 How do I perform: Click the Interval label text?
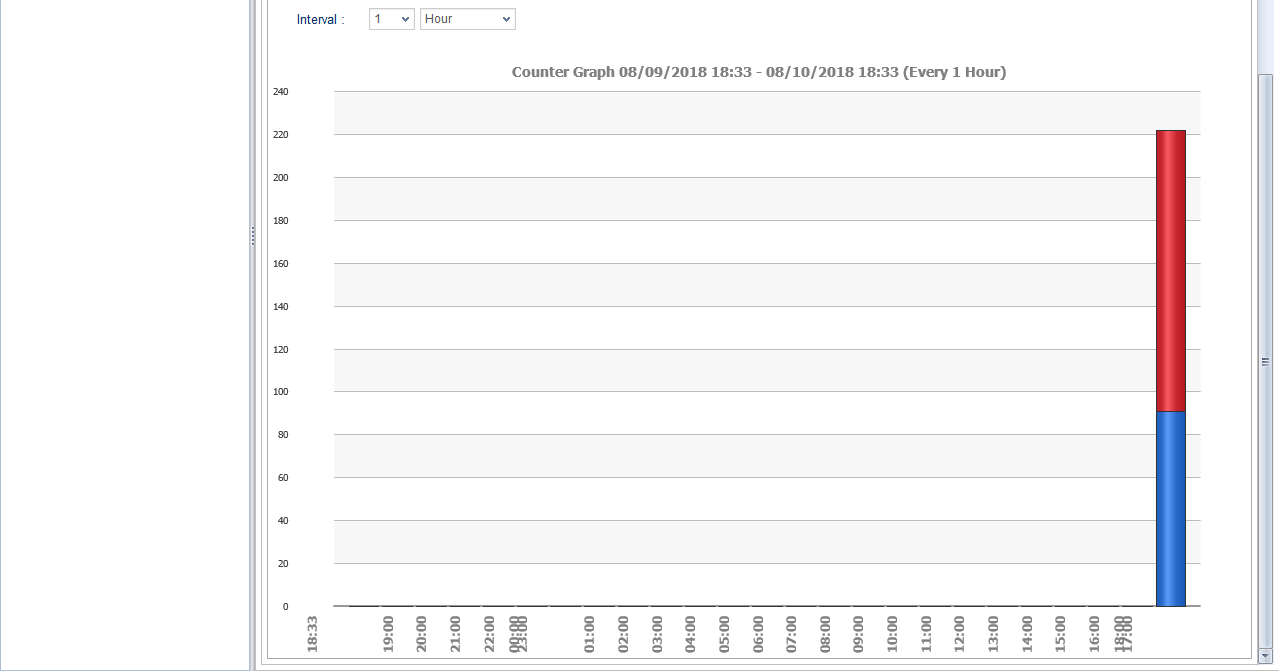coord(320,20)
